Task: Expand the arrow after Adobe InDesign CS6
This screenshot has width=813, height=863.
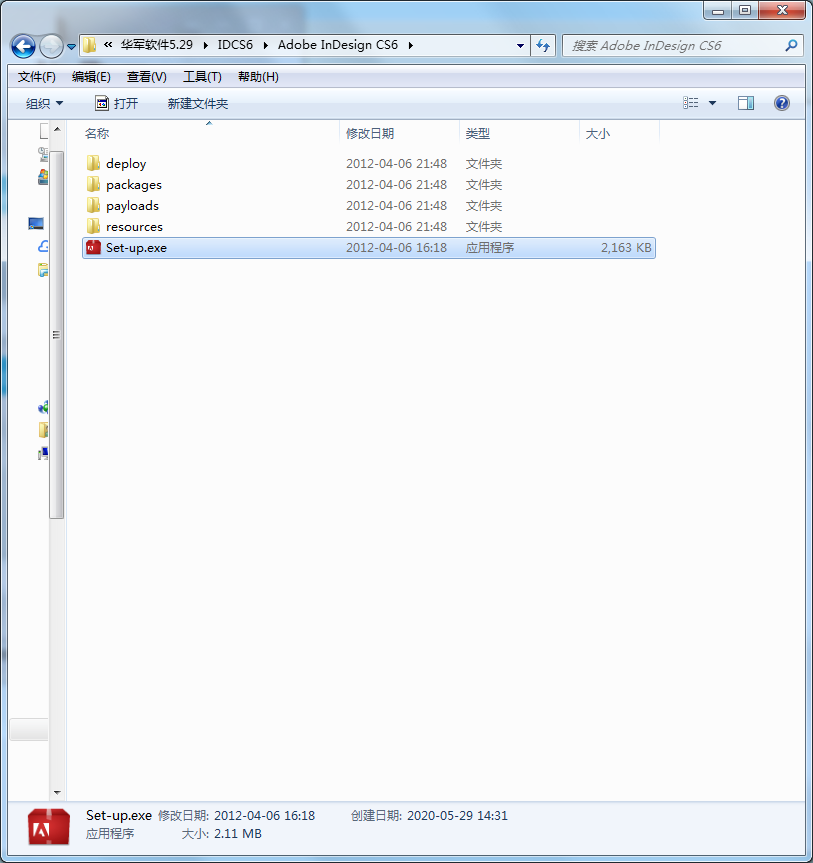Action: point(411,45)
